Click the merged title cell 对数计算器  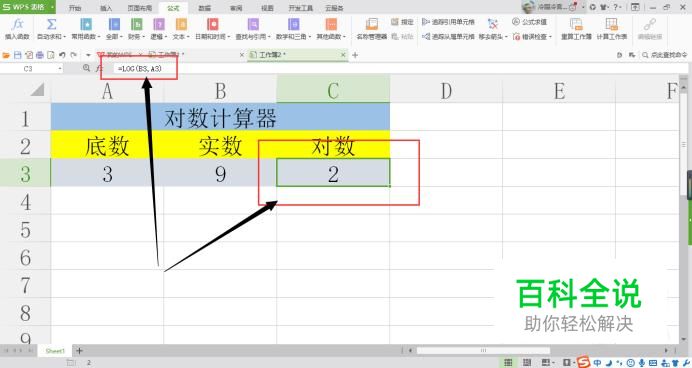coord(220,117)
